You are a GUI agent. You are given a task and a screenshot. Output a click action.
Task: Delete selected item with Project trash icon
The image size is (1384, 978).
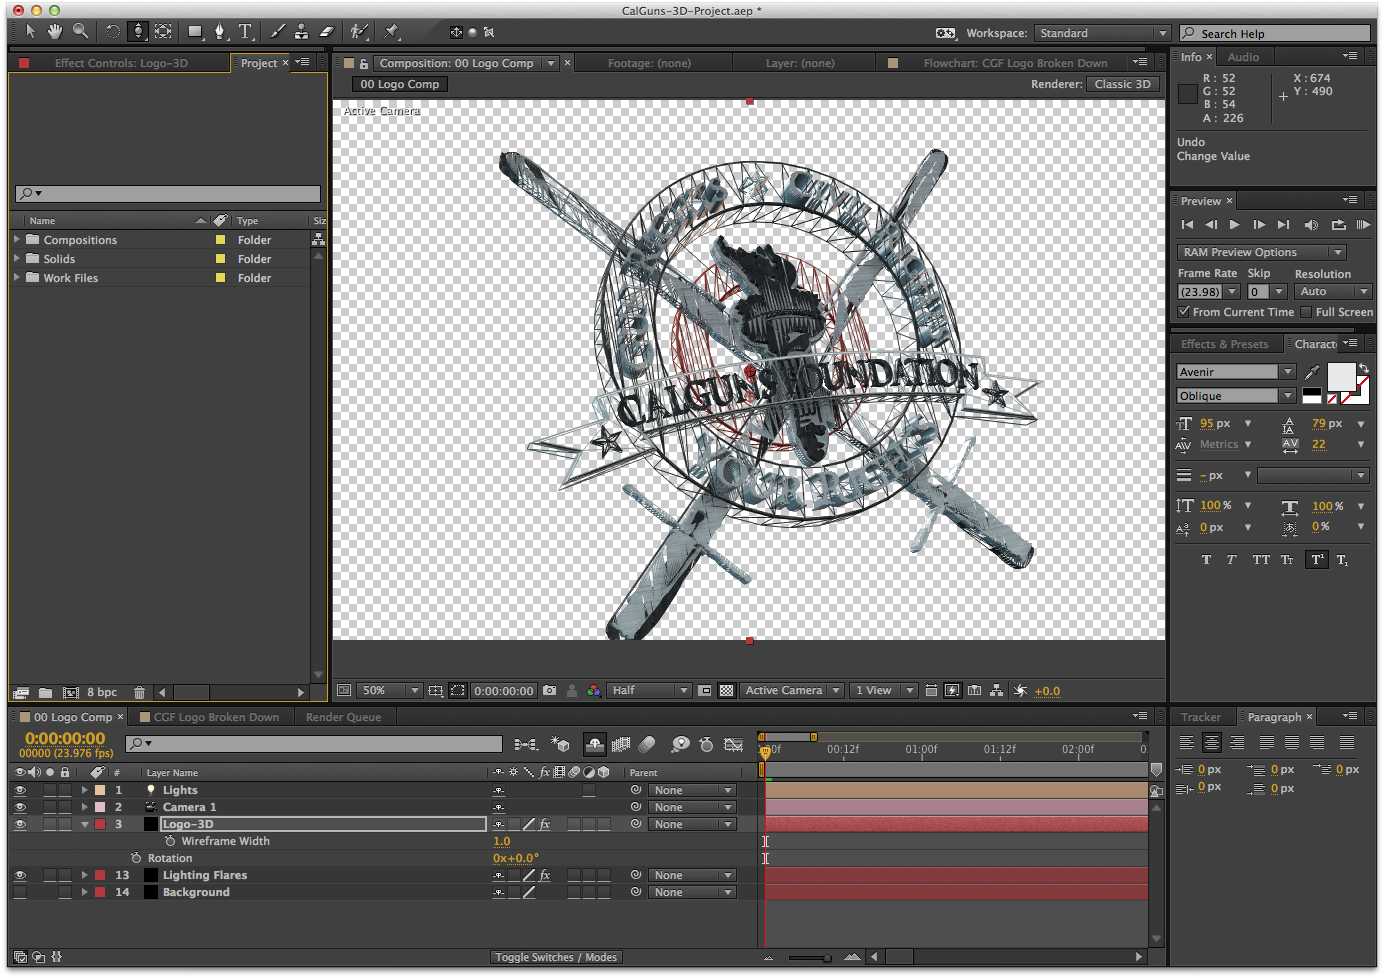click(x=140, y=692)
